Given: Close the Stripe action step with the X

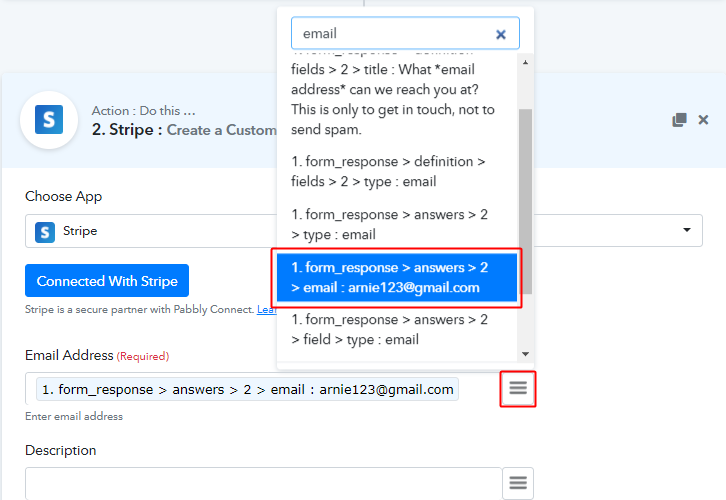Looking at the screenshot, I should (703, 120).
